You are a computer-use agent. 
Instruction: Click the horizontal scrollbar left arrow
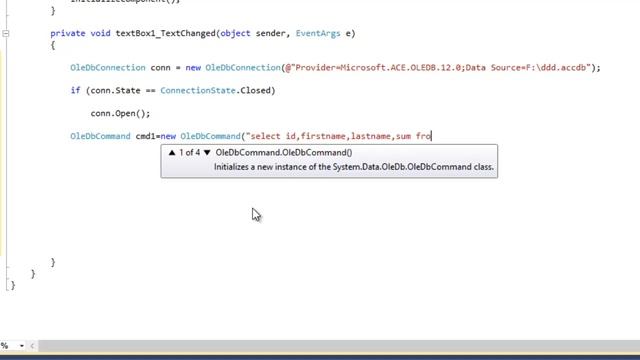[x=32, y=346]
